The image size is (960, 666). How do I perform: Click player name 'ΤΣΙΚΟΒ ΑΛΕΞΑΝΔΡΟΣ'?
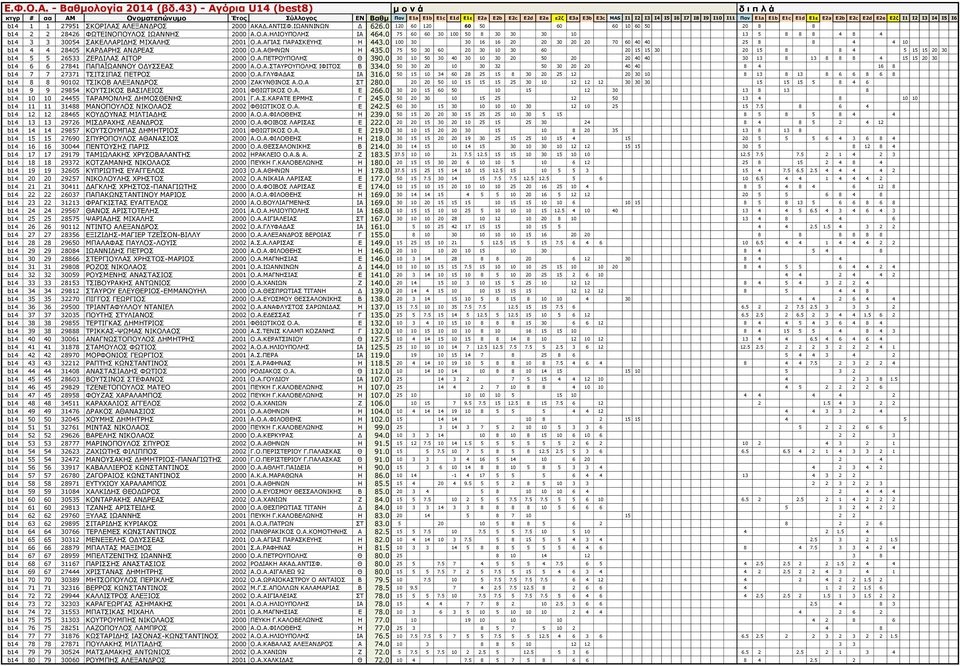pyautogui.click(x=122, y=83)
